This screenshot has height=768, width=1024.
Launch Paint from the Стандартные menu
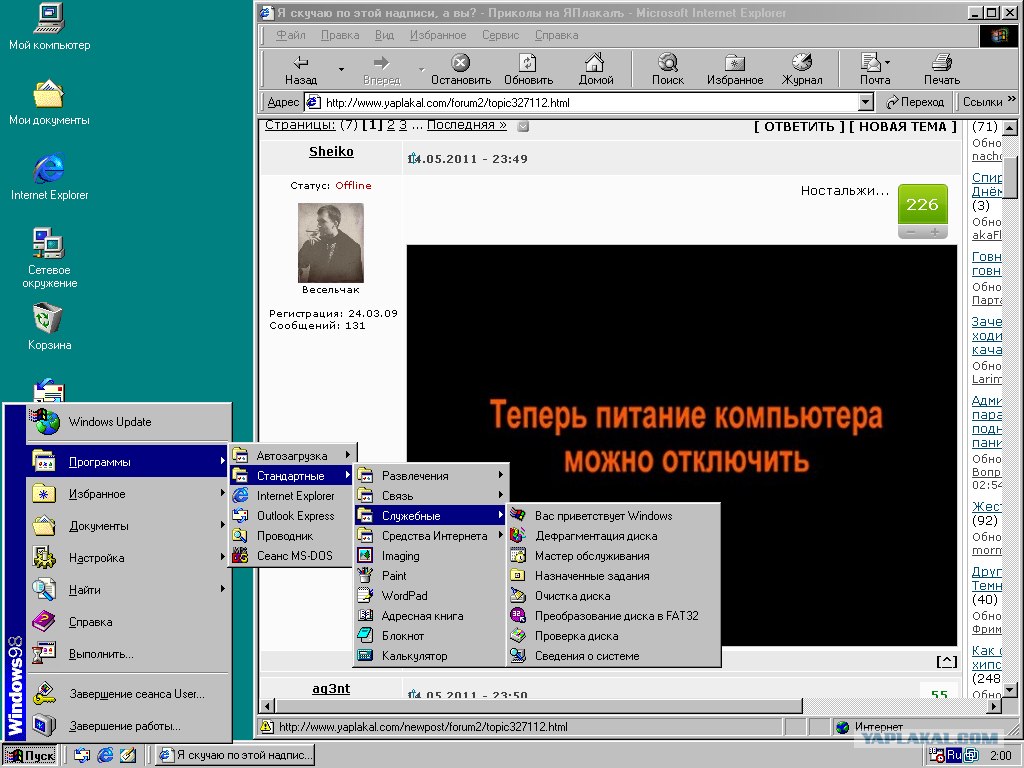tap(431, 575)
